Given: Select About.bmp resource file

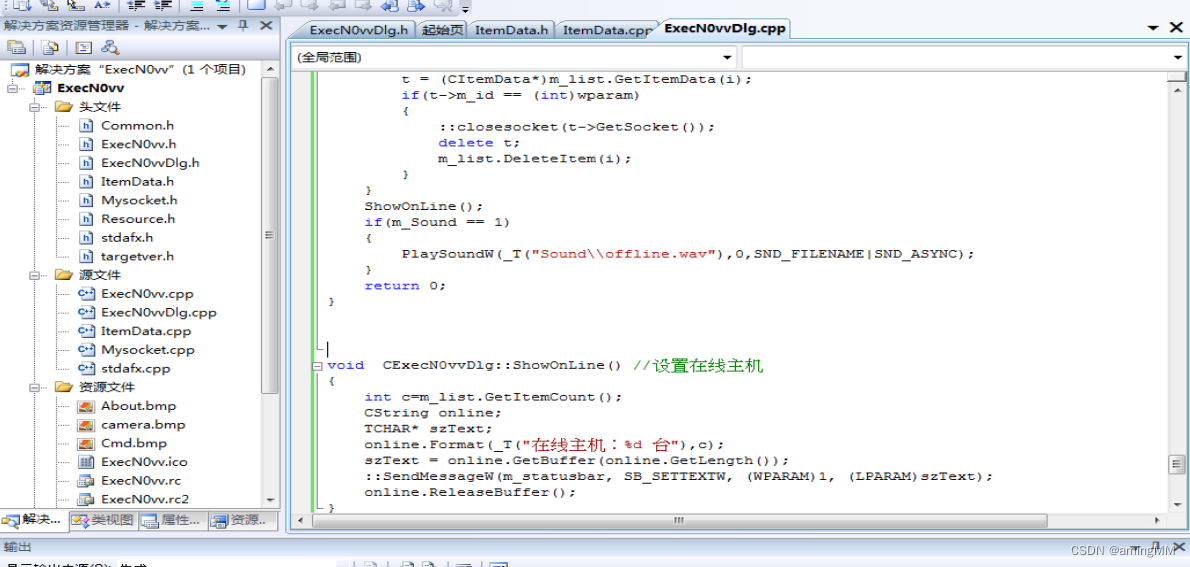Looking at the screenshot, I should [x=138, y=406].
